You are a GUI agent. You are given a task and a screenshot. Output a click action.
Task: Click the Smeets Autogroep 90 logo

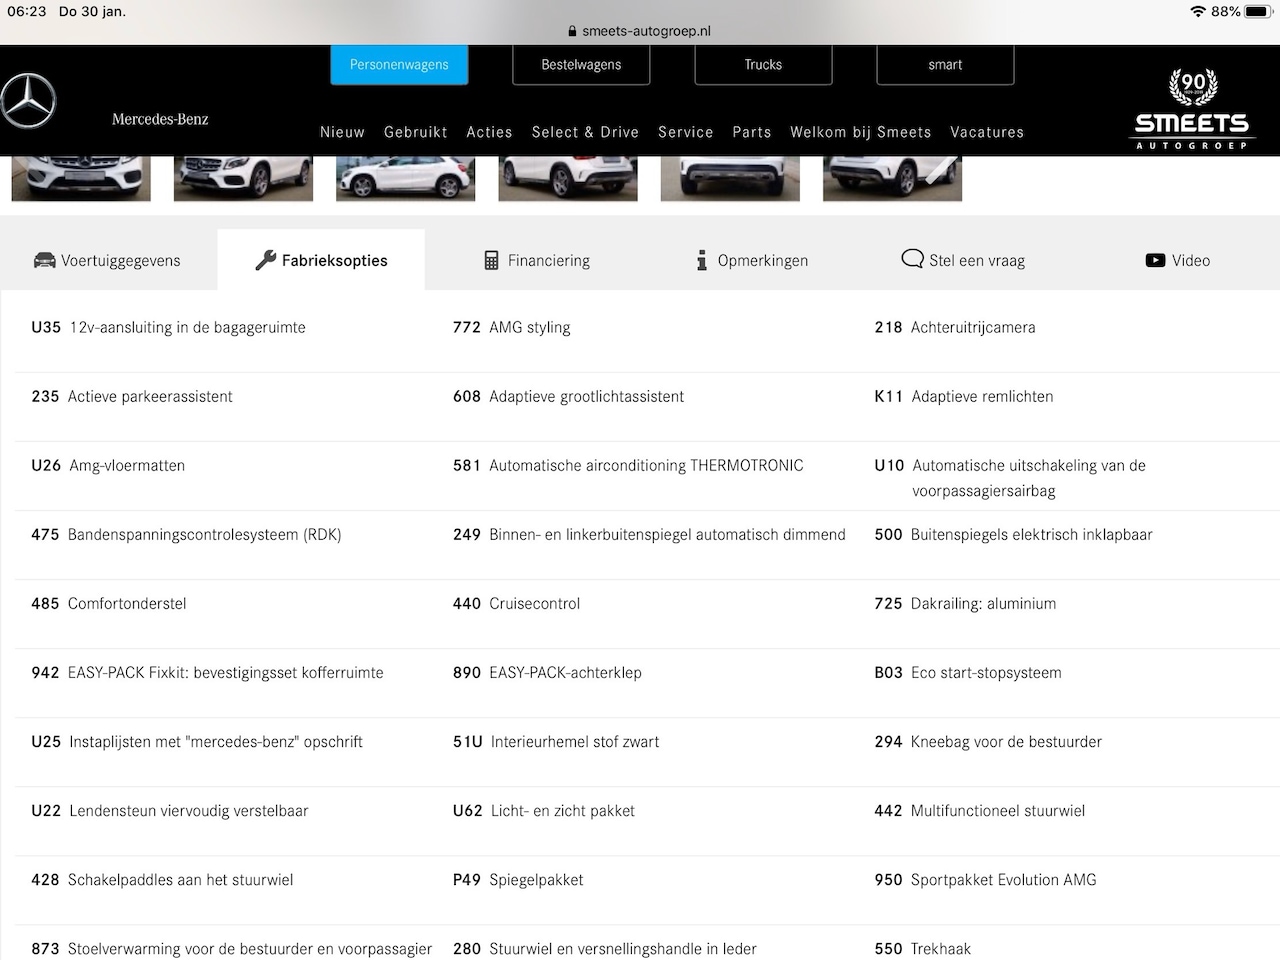point(1191,110)
